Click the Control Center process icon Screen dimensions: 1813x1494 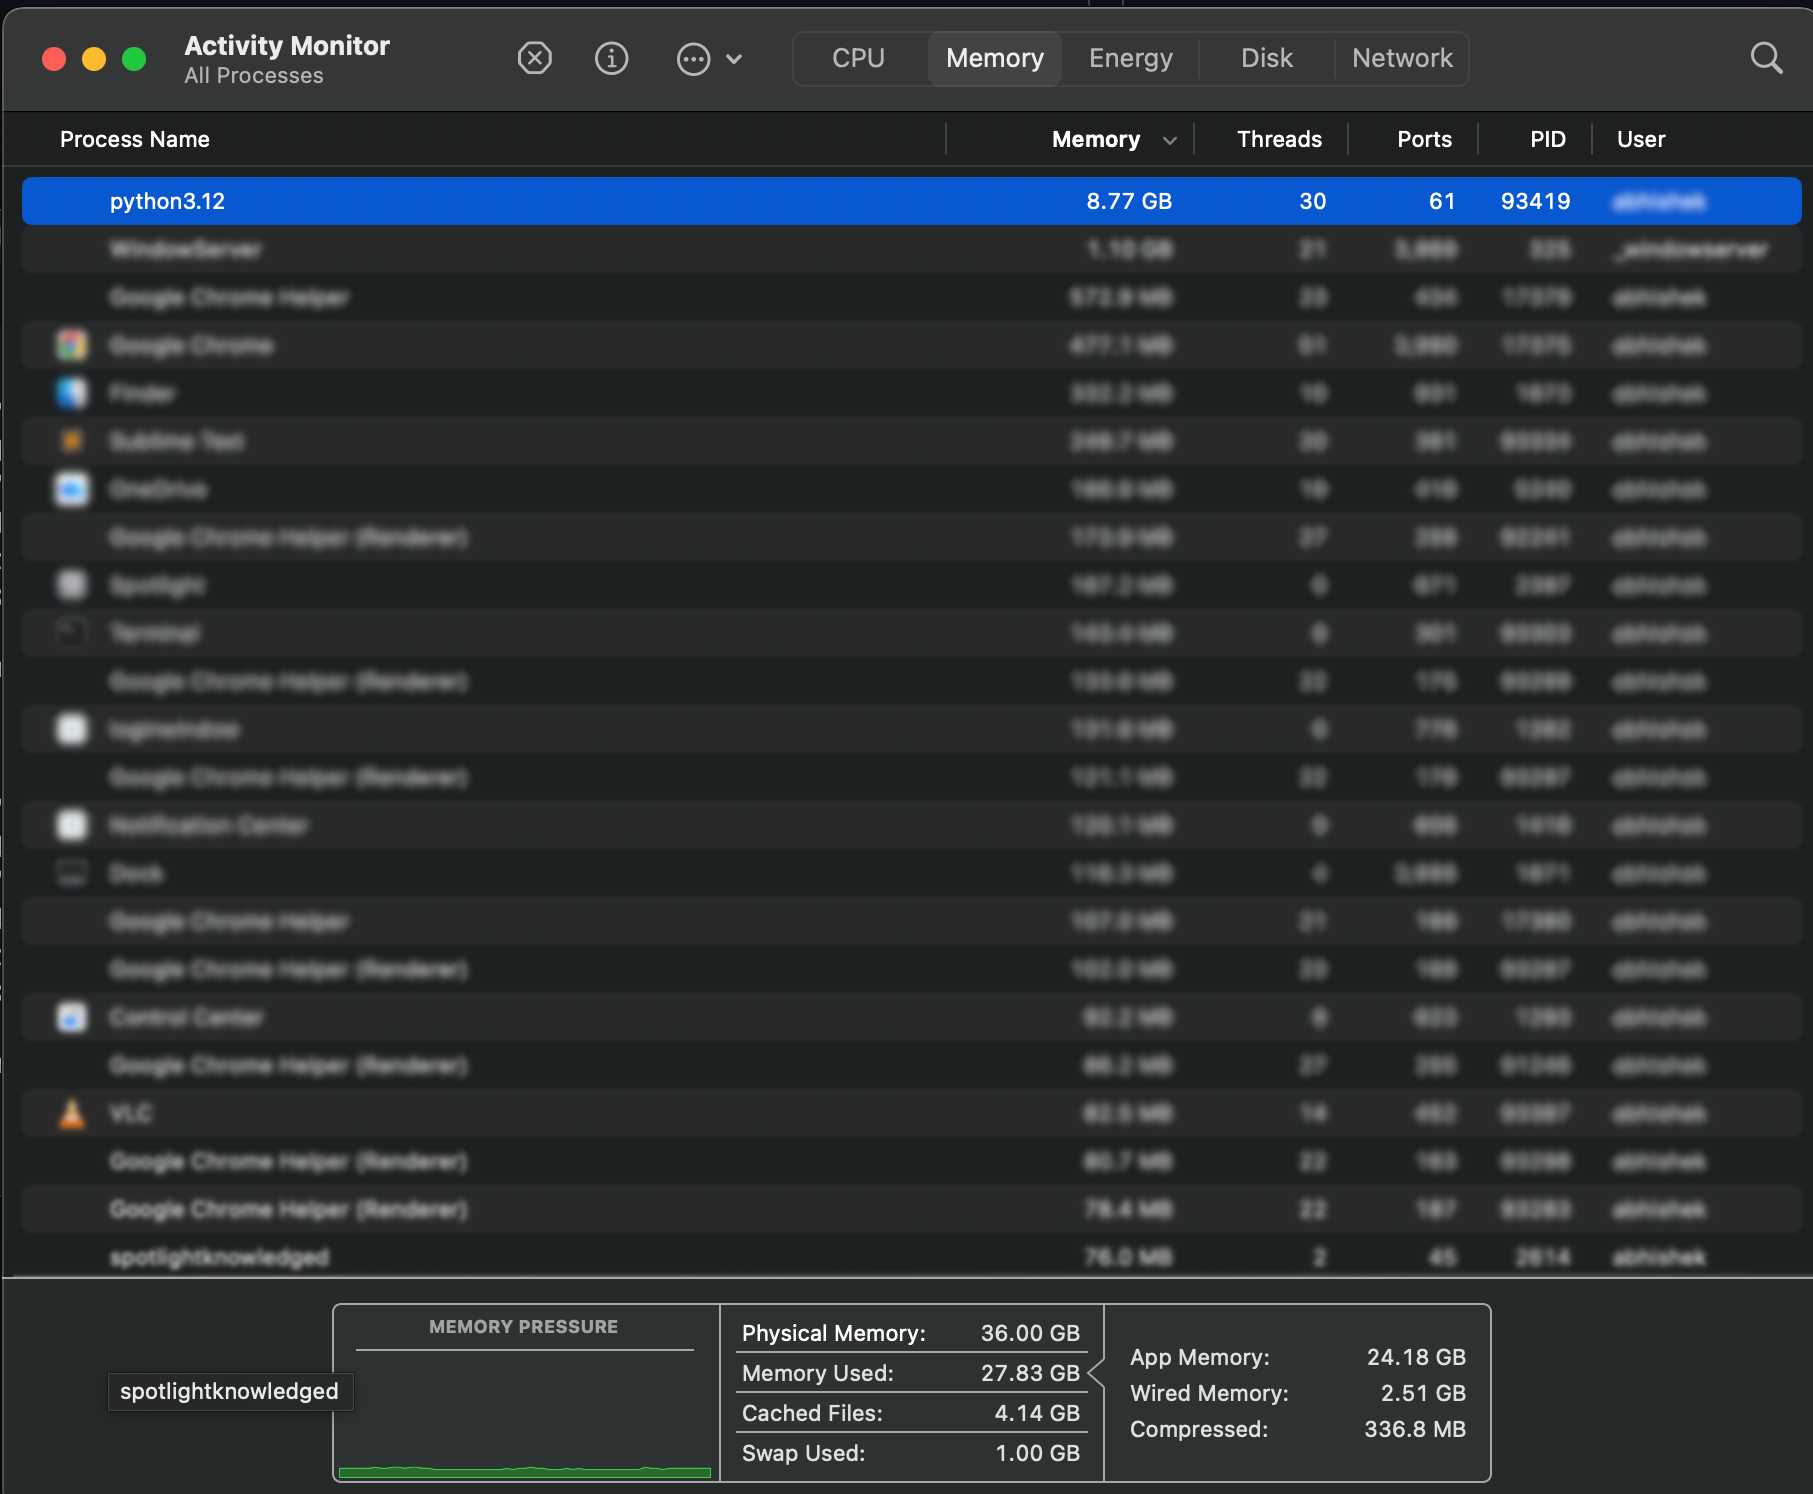(x=72, y=1017)
